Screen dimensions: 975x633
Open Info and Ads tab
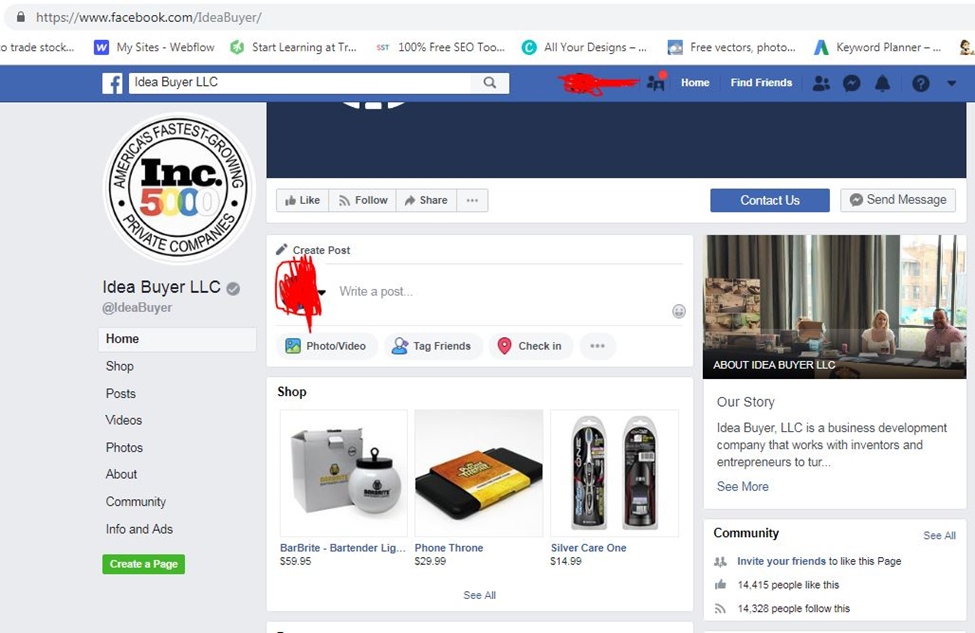(x=139, y=529)
